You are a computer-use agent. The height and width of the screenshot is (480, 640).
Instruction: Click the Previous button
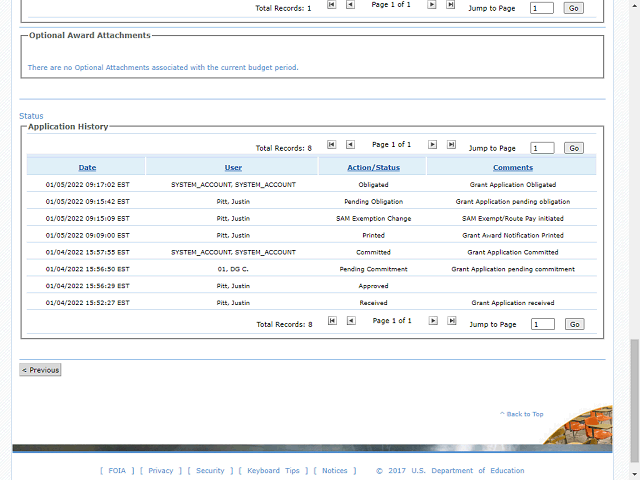[41, 370]
